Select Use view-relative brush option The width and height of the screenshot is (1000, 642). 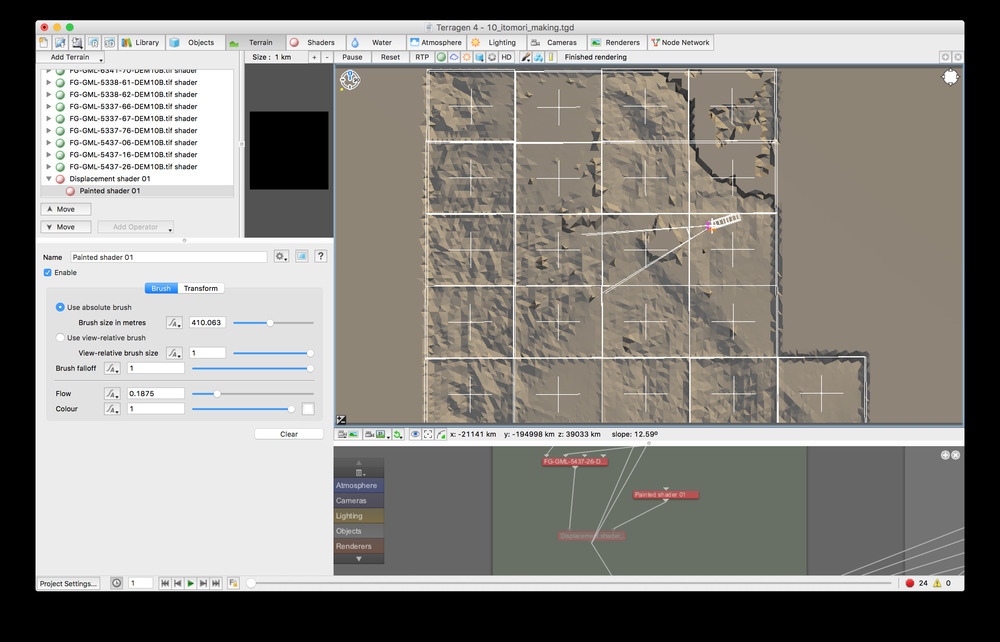pyautogui.click(x=60, y=338)
